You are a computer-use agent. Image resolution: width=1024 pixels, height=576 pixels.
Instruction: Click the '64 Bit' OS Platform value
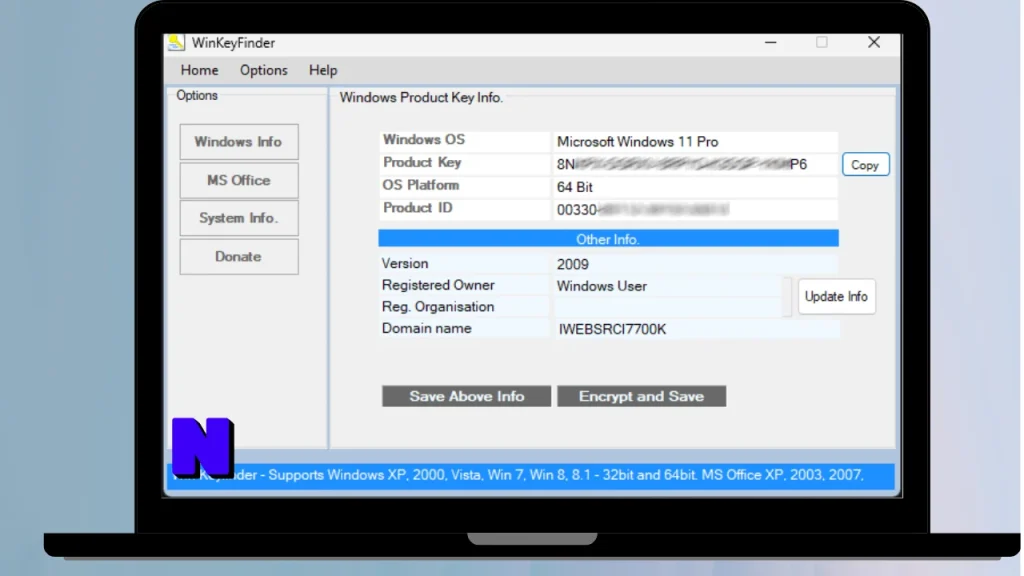click(575, 187)
